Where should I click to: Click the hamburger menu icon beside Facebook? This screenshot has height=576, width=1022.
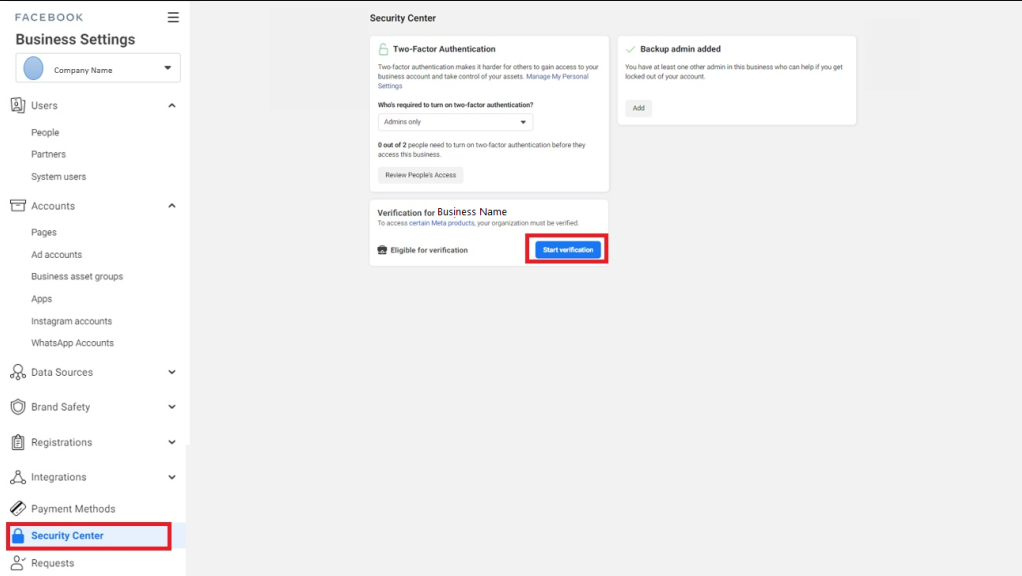coord(173,17)
